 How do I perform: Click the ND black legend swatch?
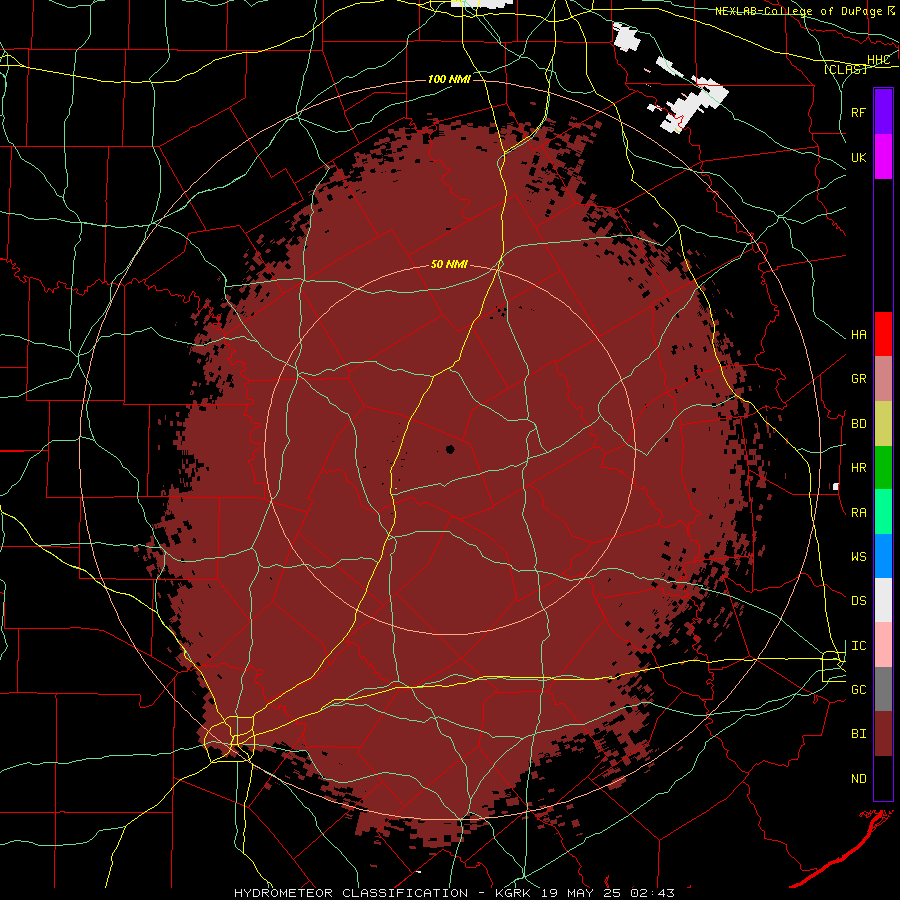pos(883,778)
